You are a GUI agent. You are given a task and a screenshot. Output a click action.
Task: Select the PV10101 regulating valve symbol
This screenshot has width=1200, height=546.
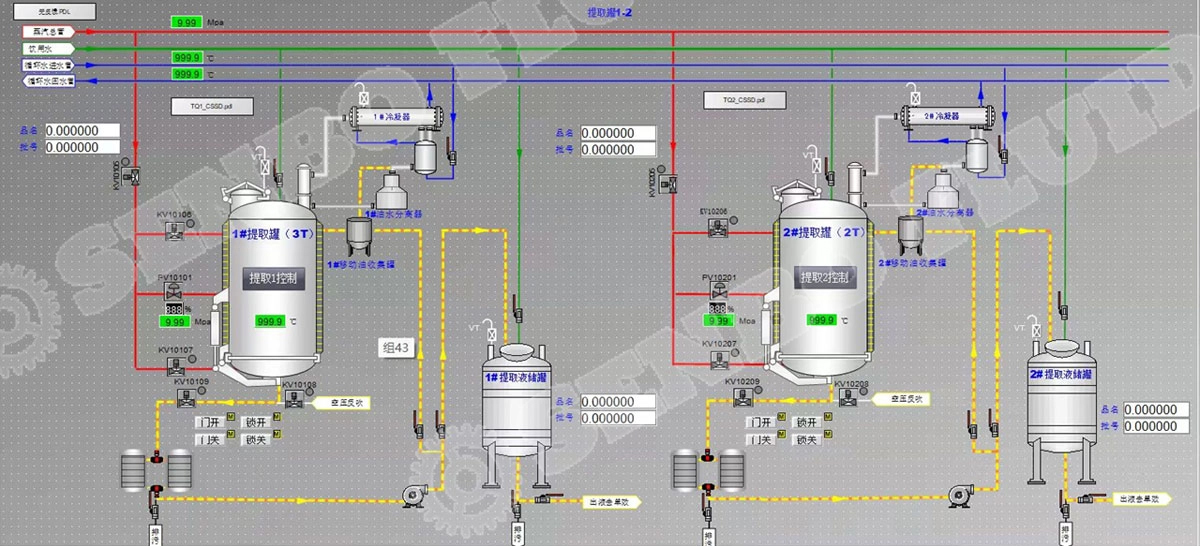(171, 293)
